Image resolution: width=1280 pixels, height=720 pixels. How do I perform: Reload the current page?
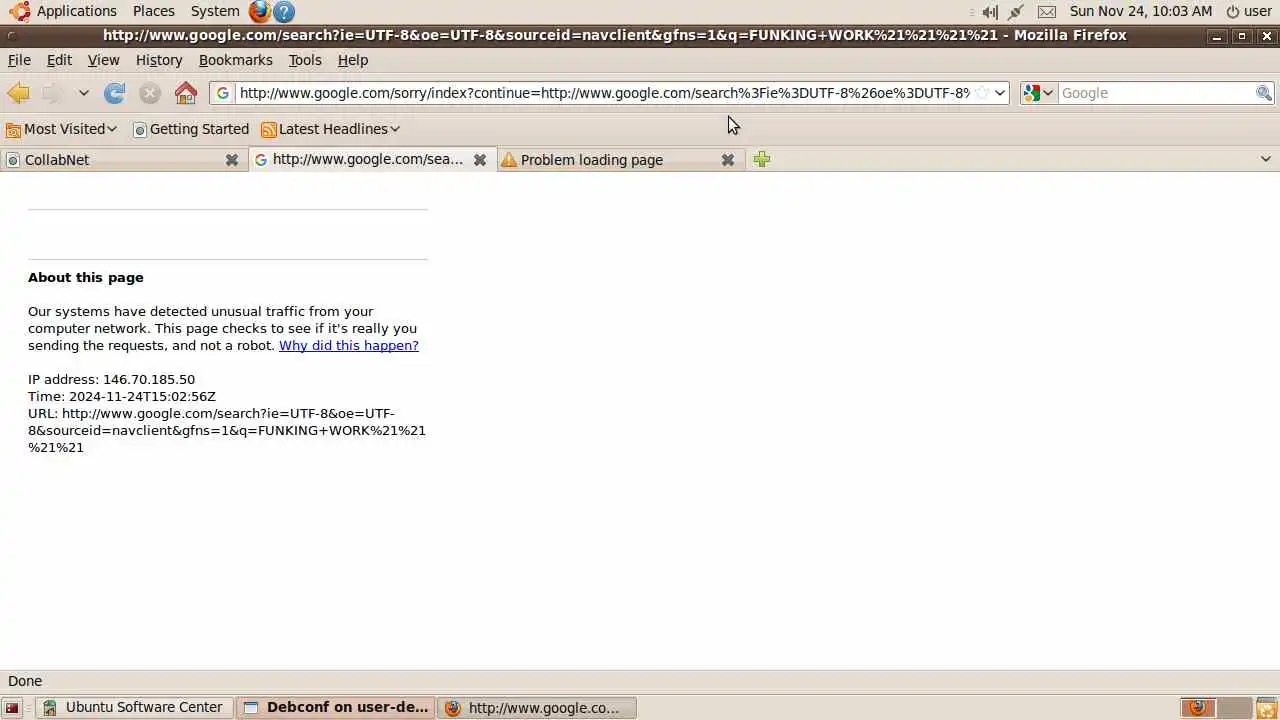115,93
